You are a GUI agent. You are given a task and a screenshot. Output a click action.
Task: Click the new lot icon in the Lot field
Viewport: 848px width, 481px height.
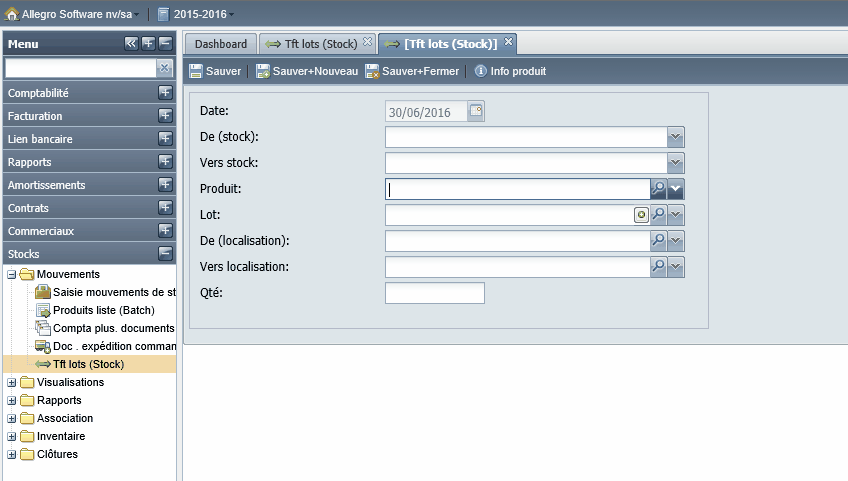tap(641, 215)
